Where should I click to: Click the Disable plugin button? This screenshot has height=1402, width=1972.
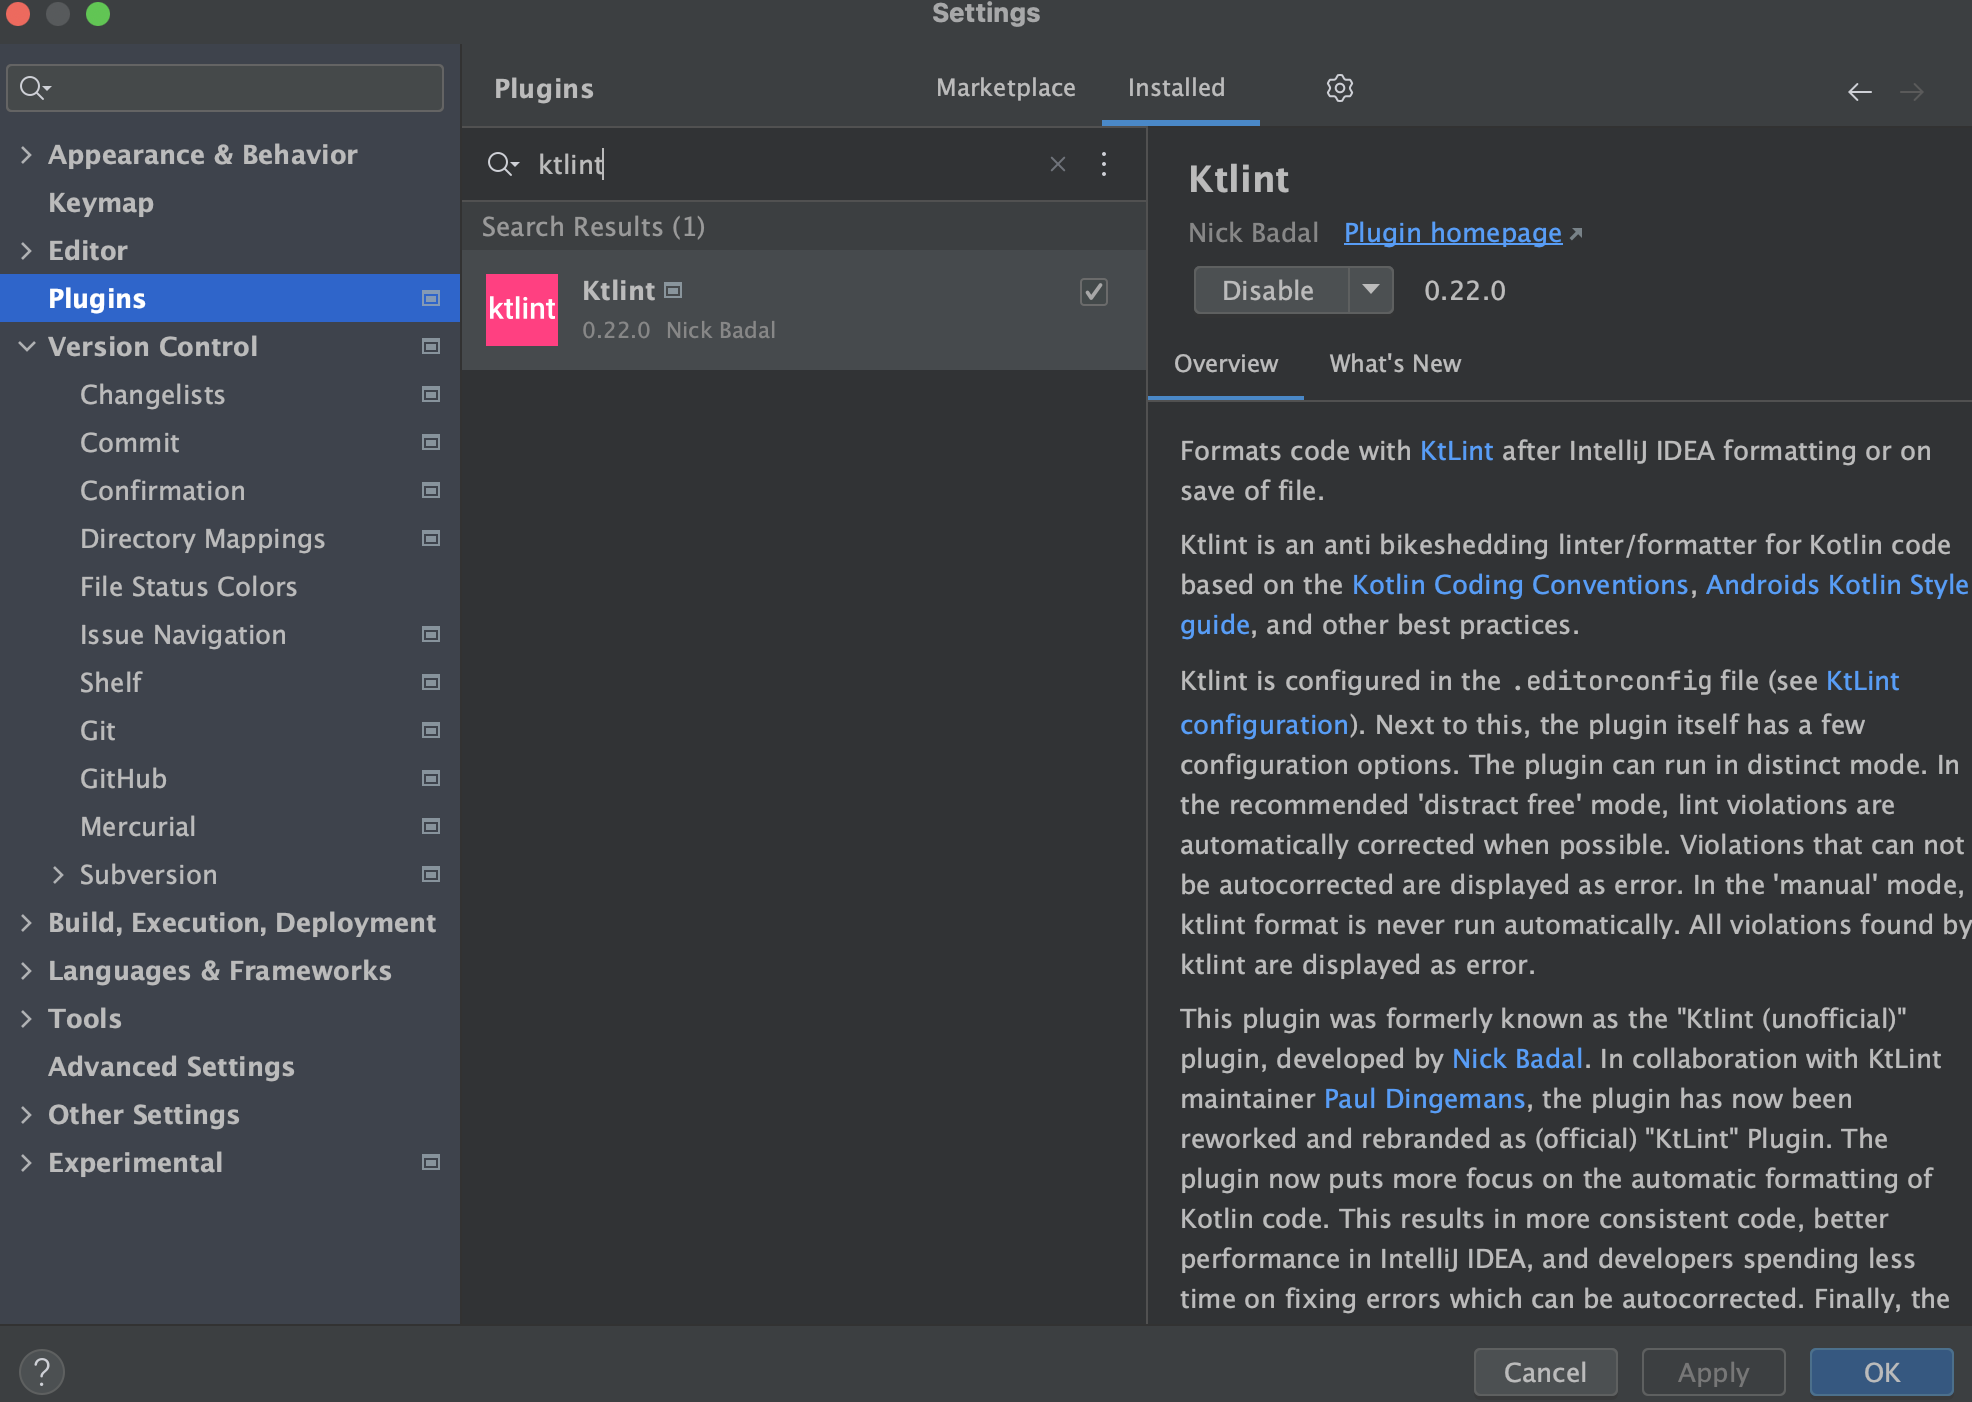1270,290
